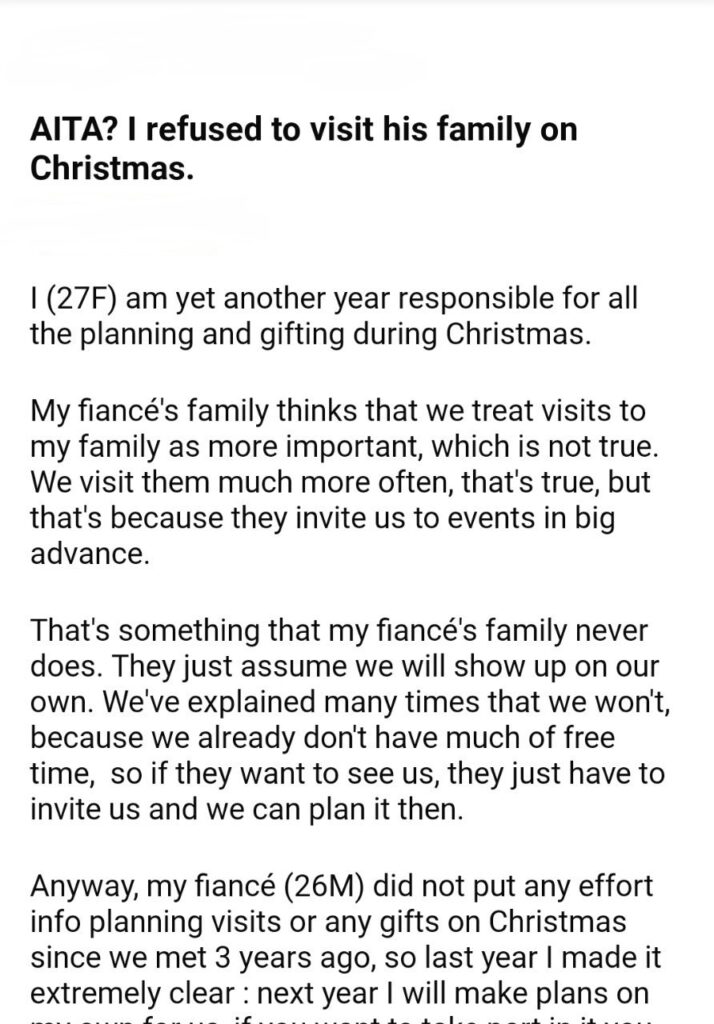The image size is (714, 1024).
Task: Click the bold word "Christmas." in the title
Action: click(x=110, y=167)
